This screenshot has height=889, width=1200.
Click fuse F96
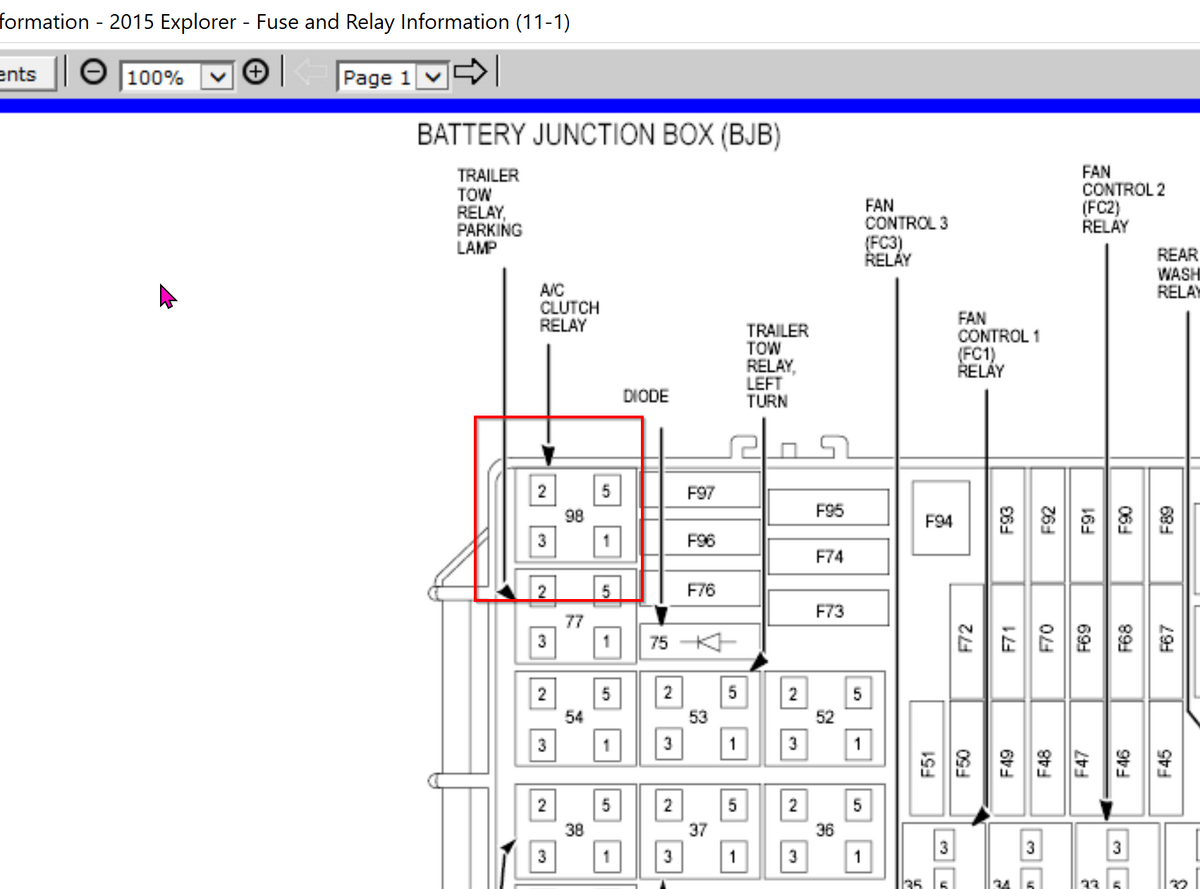[701, 540]
